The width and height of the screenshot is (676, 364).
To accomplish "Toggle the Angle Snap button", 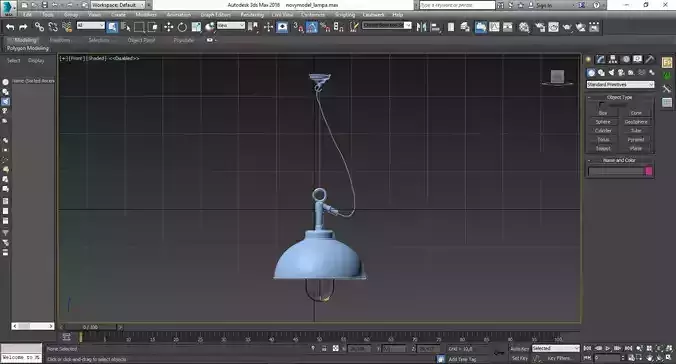I will (x=312, y=27).
